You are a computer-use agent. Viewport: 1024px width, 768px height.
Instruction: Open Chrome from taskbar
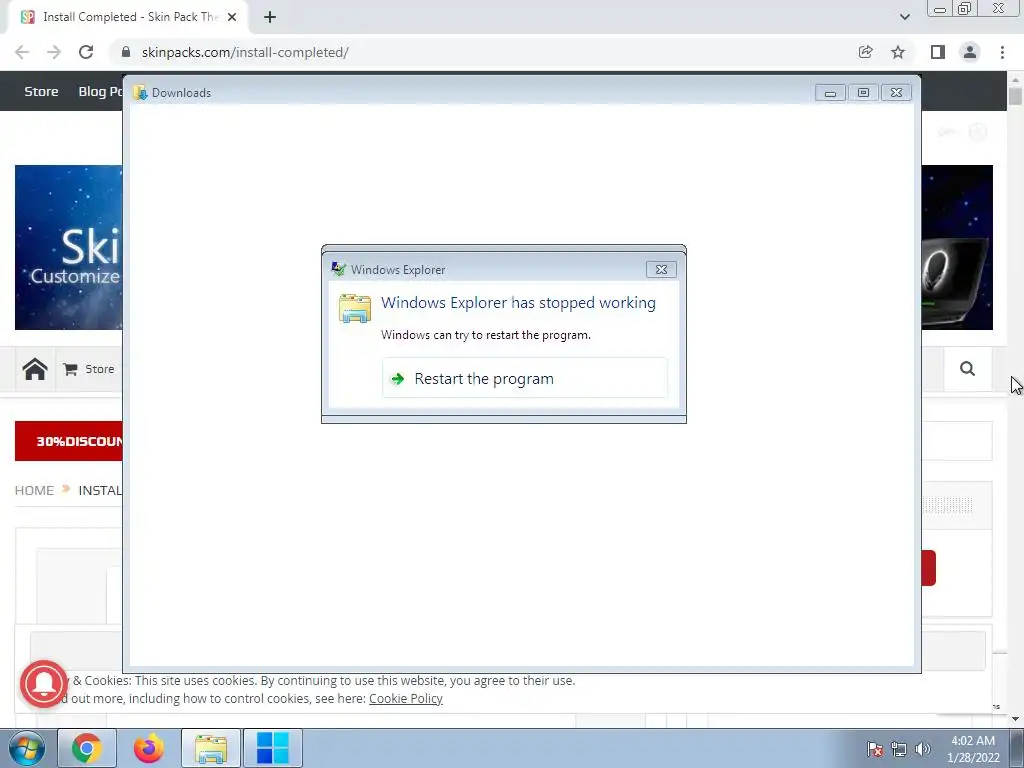tap(86, 748)
